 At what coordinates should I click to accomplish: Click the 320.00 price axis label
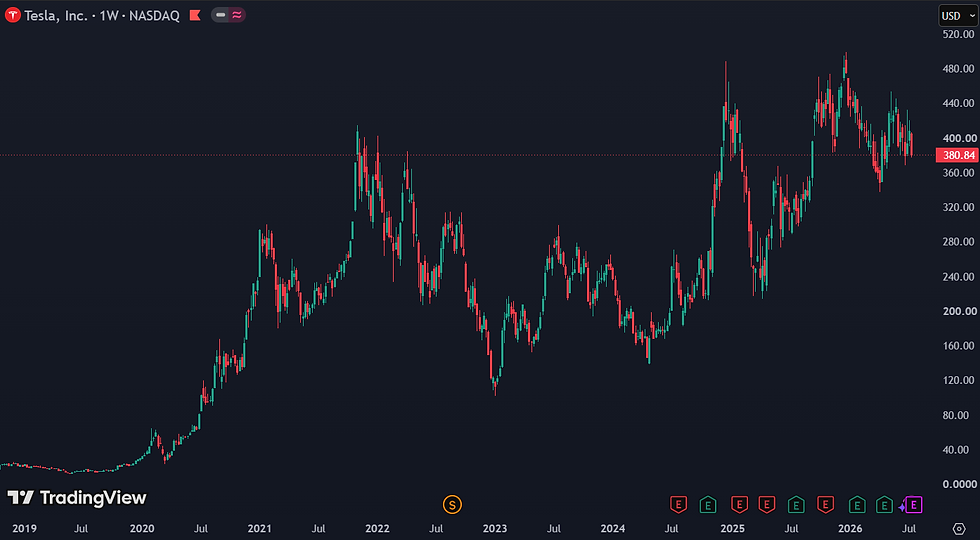coord(959,207)
